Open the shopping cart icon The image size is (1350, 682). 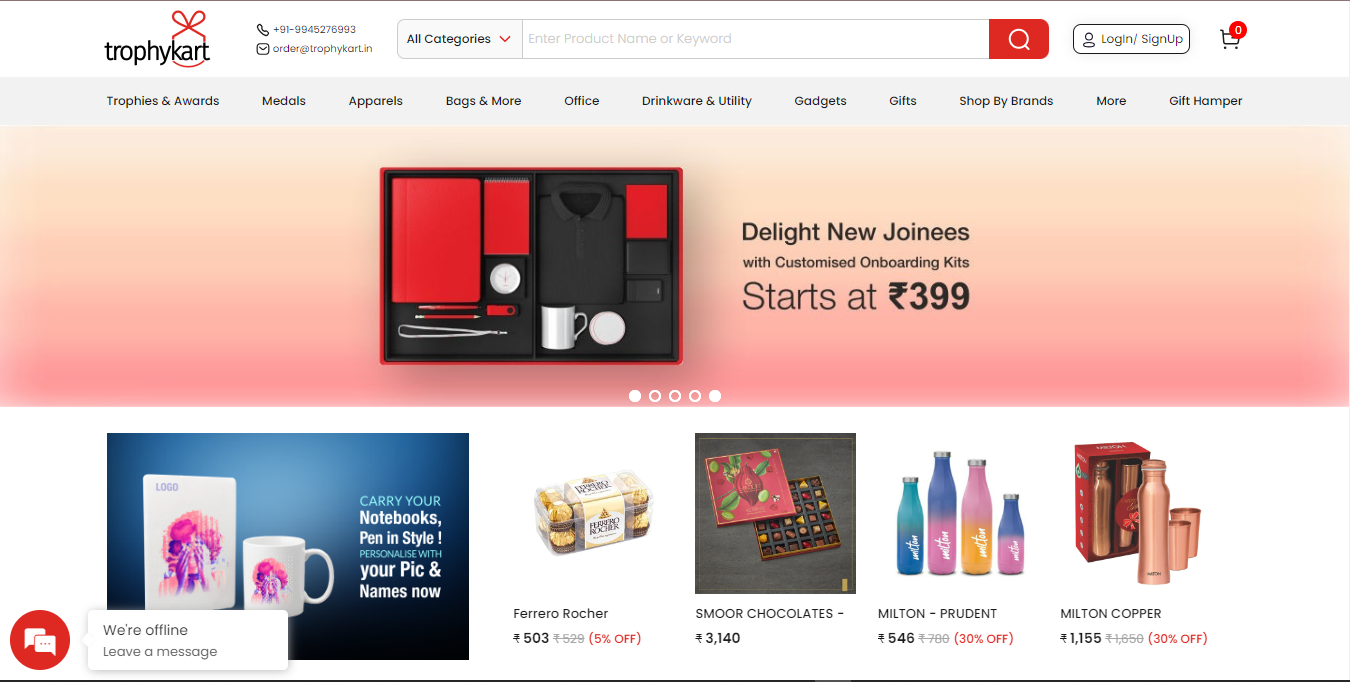(x=1230, y=39)
